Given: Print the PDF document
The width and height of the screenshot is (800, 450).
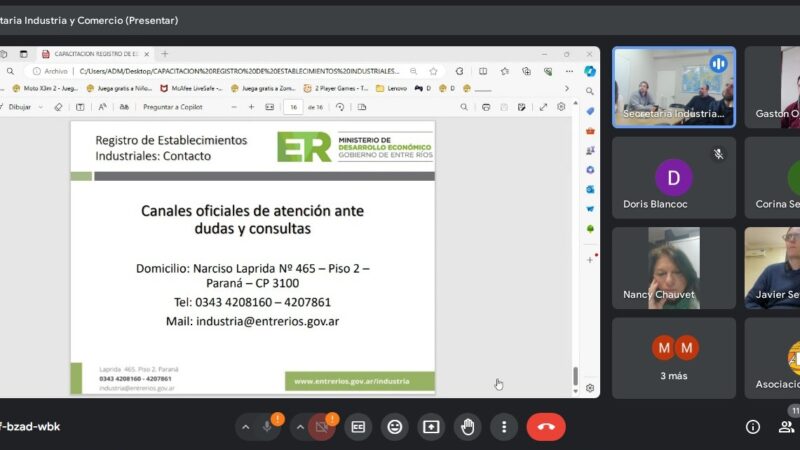Looking at the screenshot, I should click(486, 107).
